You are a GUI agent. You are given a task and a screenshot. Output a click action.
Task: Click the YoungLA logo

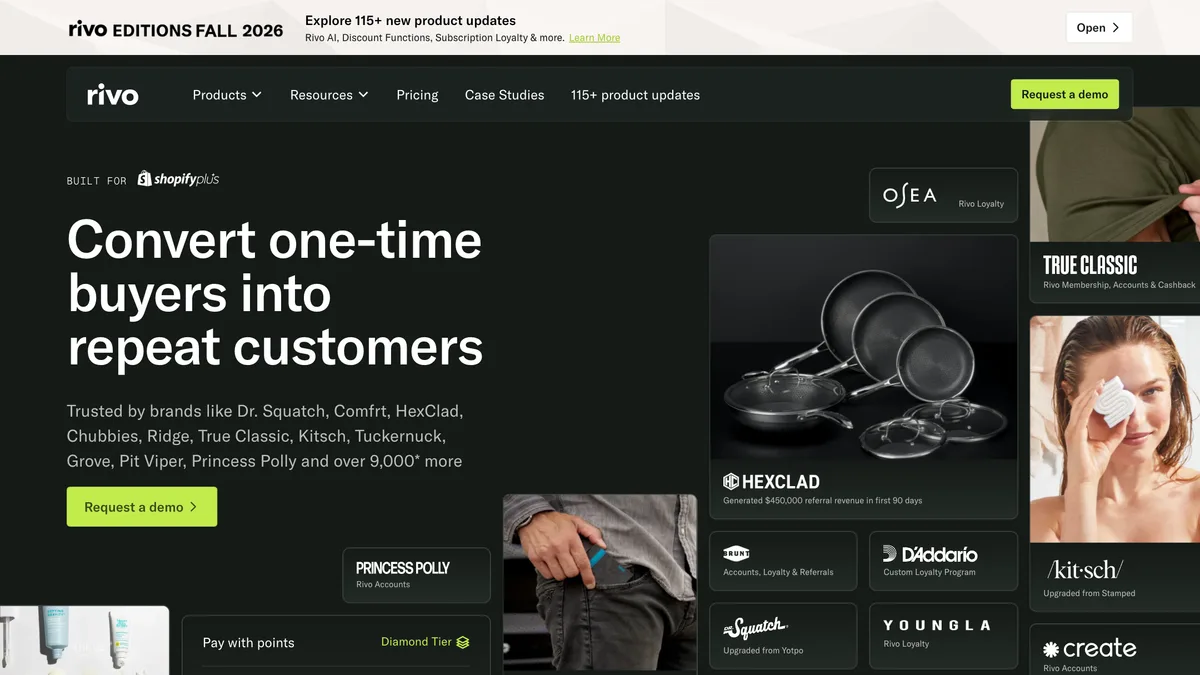937,625
